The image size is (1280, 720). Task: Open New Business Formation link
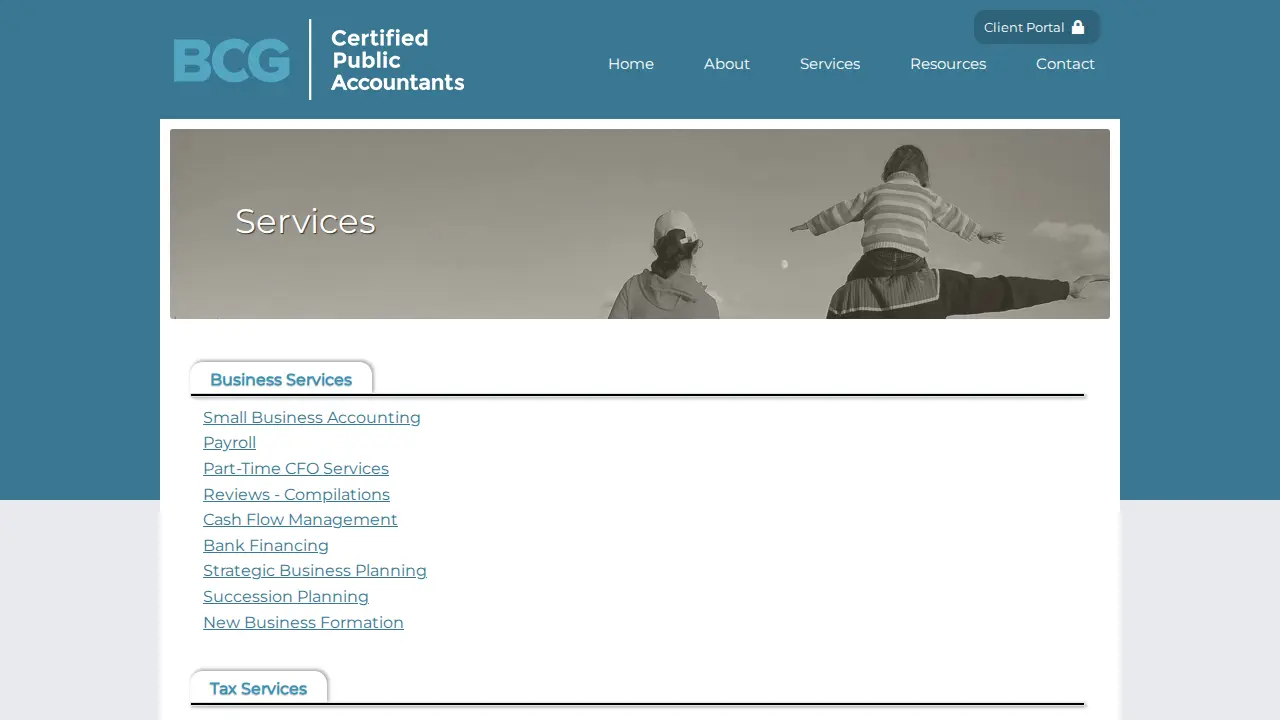point(303,622)
